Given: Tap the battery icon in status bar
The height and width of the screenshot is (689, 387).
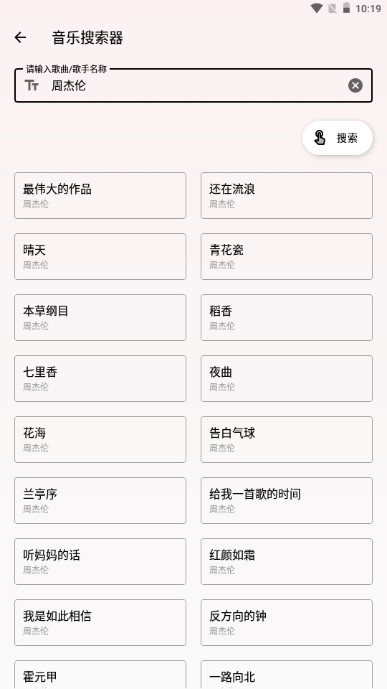Looking at the screenshot, I should click(347, 8).
